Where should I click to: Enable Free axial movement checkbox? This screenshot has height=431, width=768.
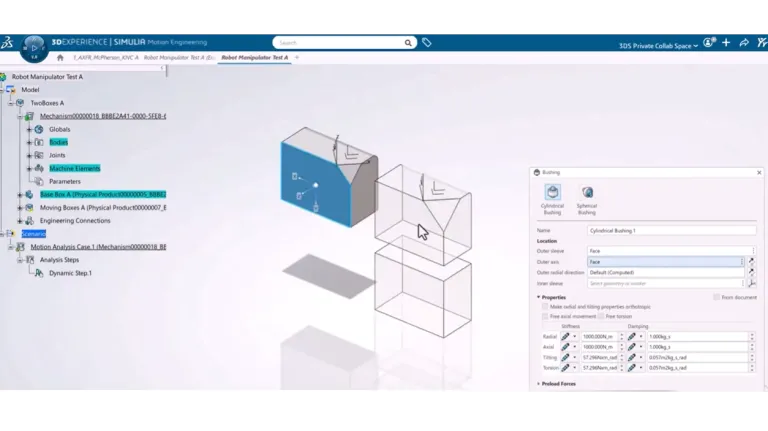point(545,316)
